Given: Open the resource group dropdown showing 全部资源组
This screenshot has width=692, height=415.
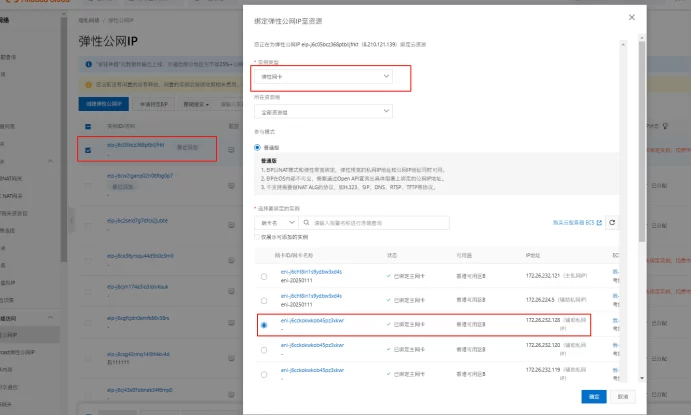Looking at the screenshot, I should tap(323, 112).
